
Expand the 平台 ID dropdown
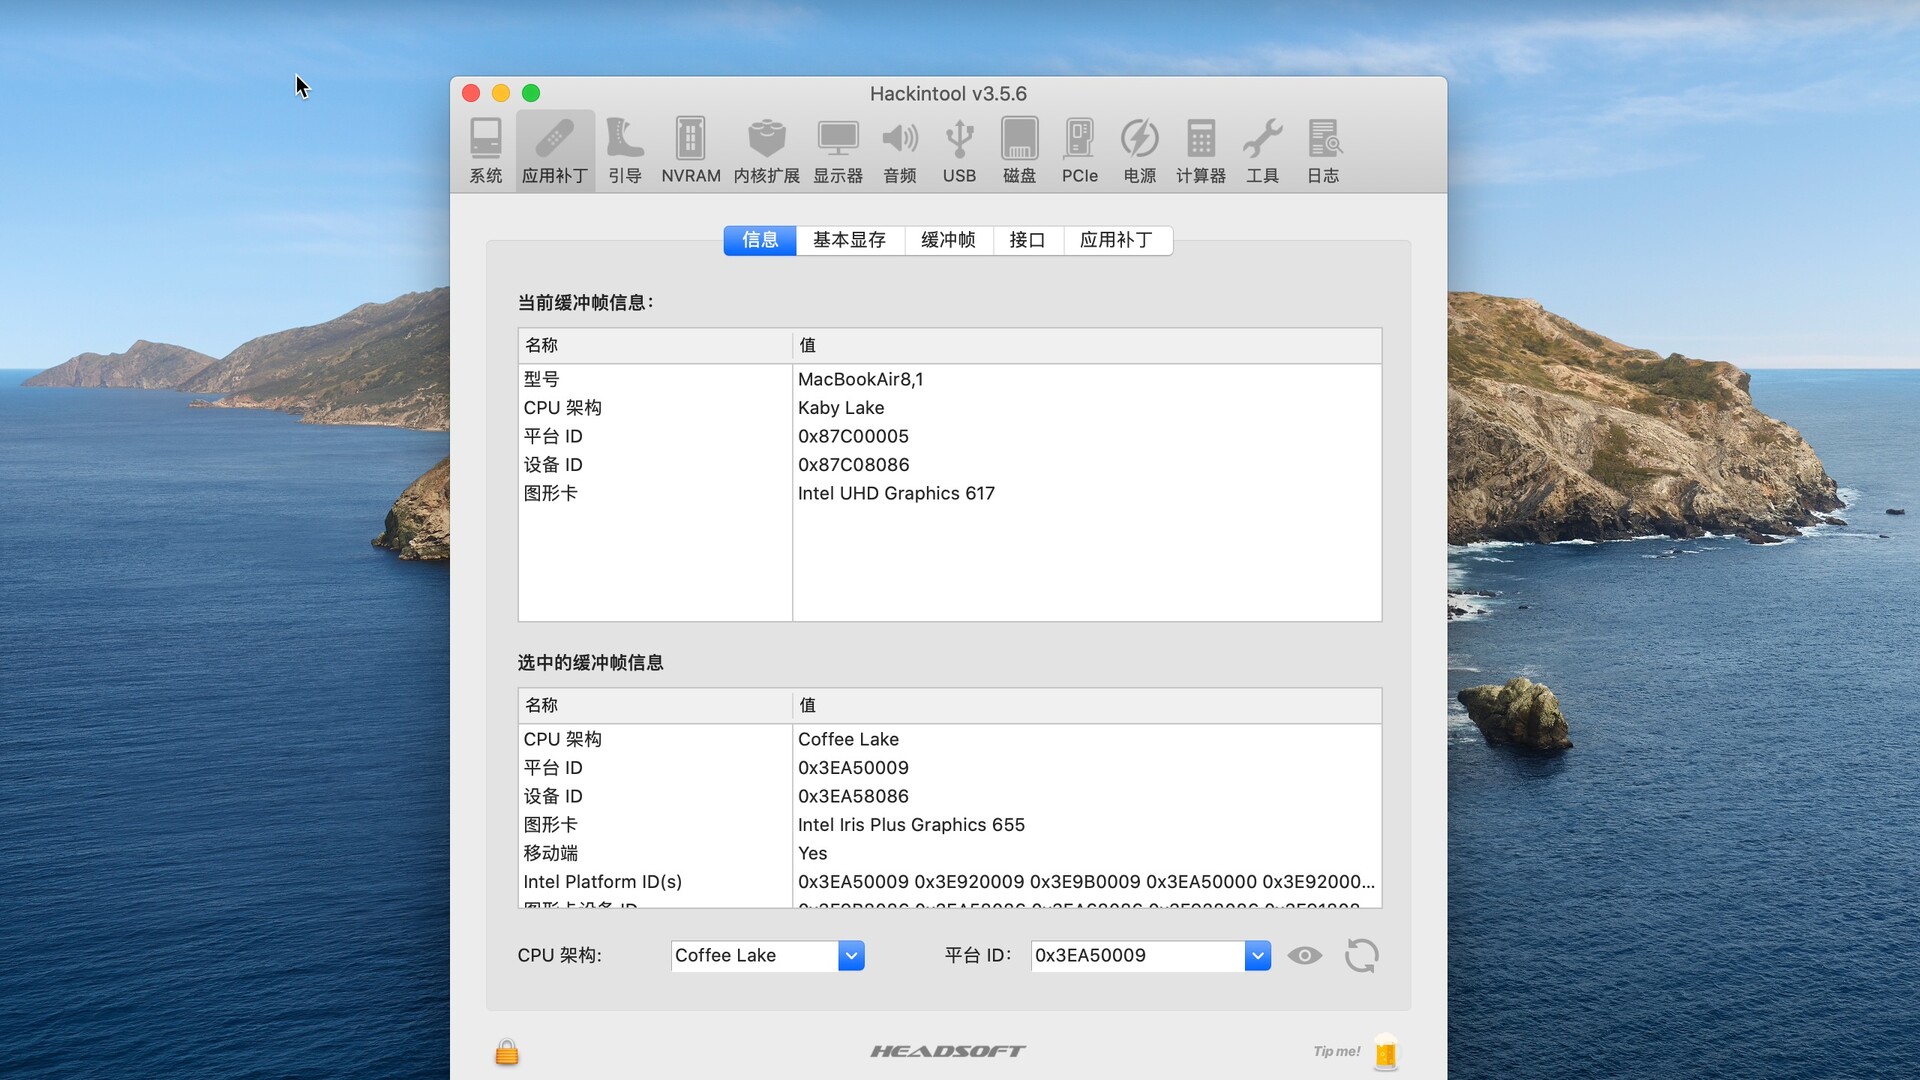point(1257,956)
